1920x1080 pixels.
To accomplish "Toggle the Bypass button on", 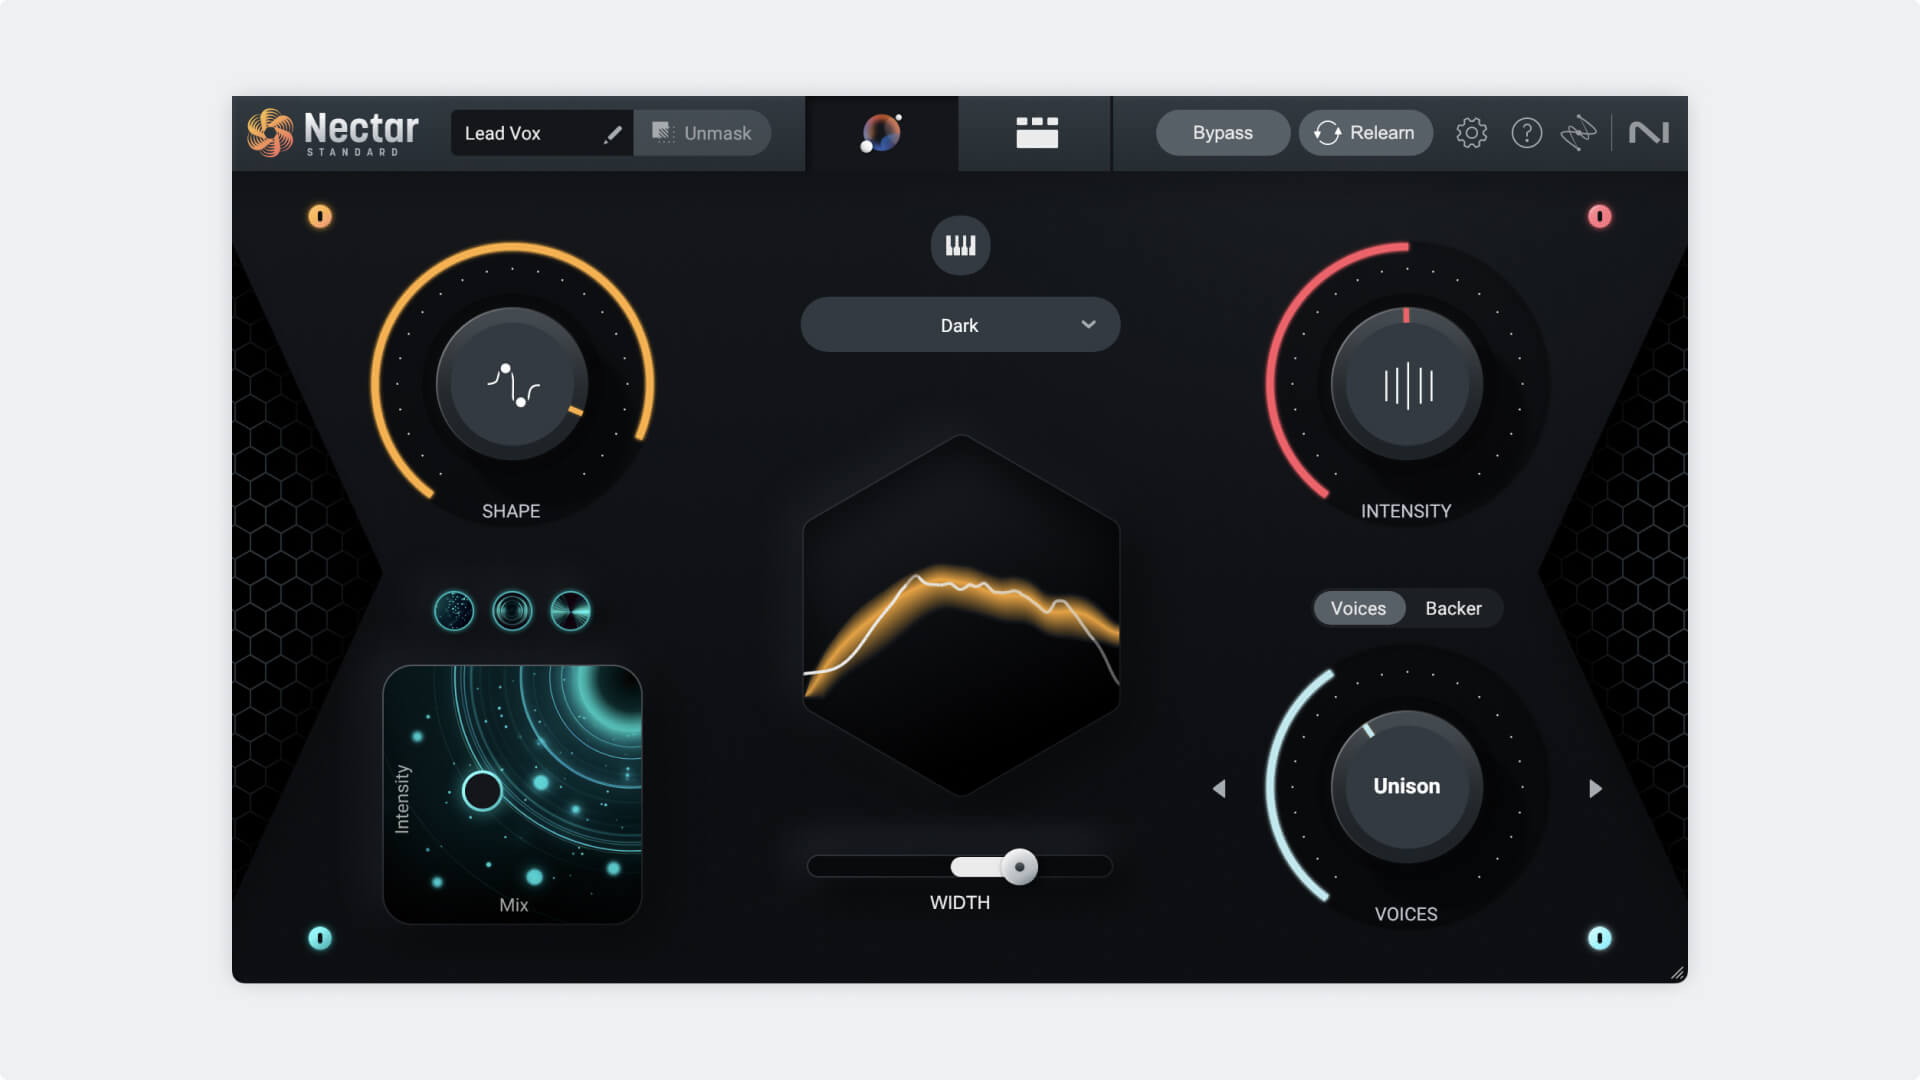I will click(1222, 132).
